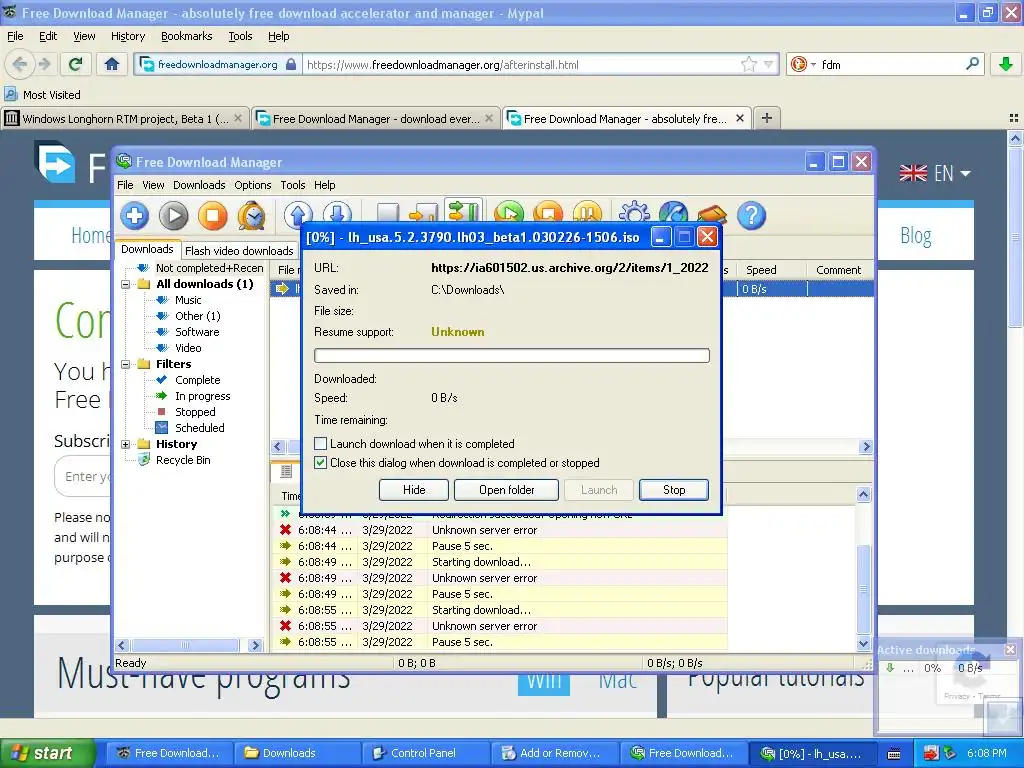Viewport: 1024px width, 768px height.
Task: Close the Active downloads floating panel
Action: click(x=1010, y=649)
